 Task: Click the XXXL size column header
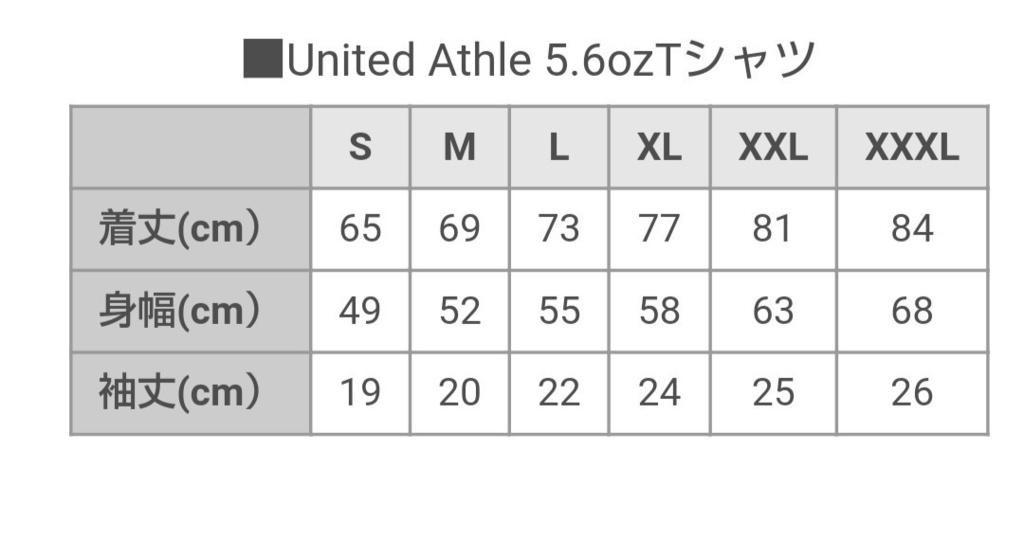click(x=912, y=148)
